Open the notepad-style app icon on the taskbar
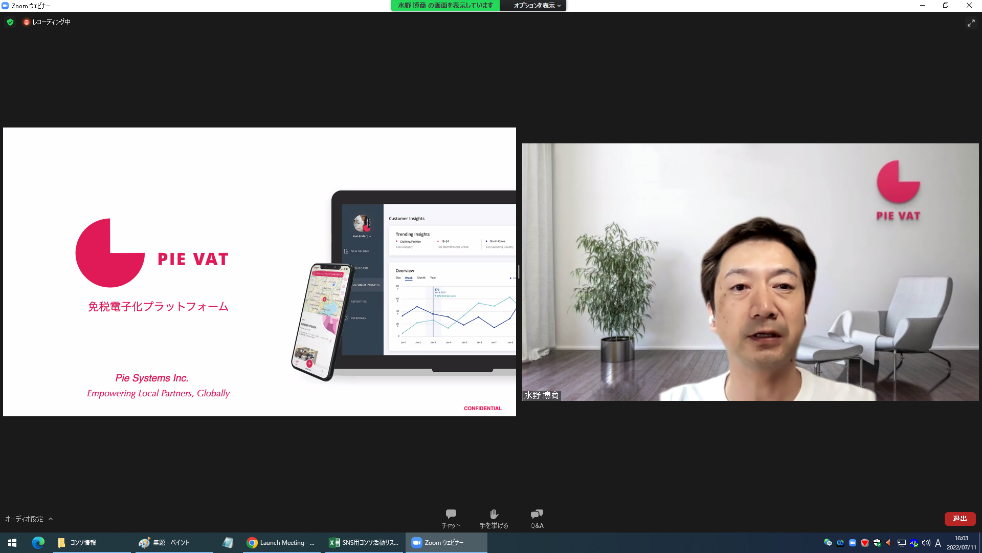Screen dimensions: 982x553 pos(227,542)
